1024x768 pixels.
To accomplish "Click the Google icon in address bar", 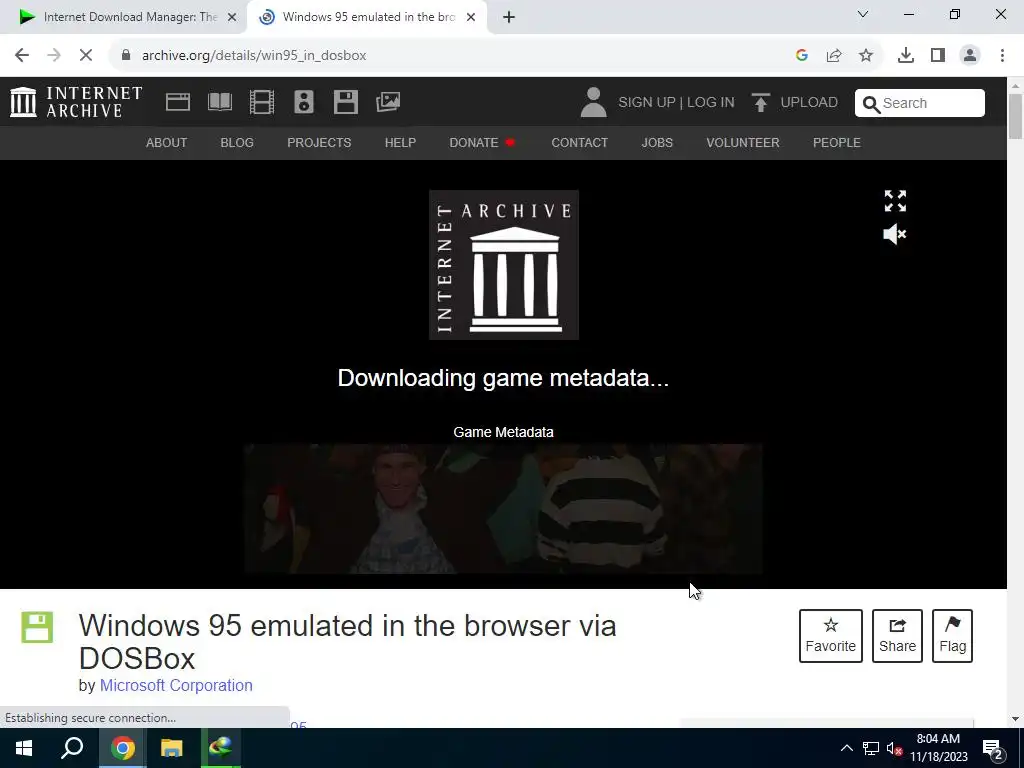I will tap(802, 55).
